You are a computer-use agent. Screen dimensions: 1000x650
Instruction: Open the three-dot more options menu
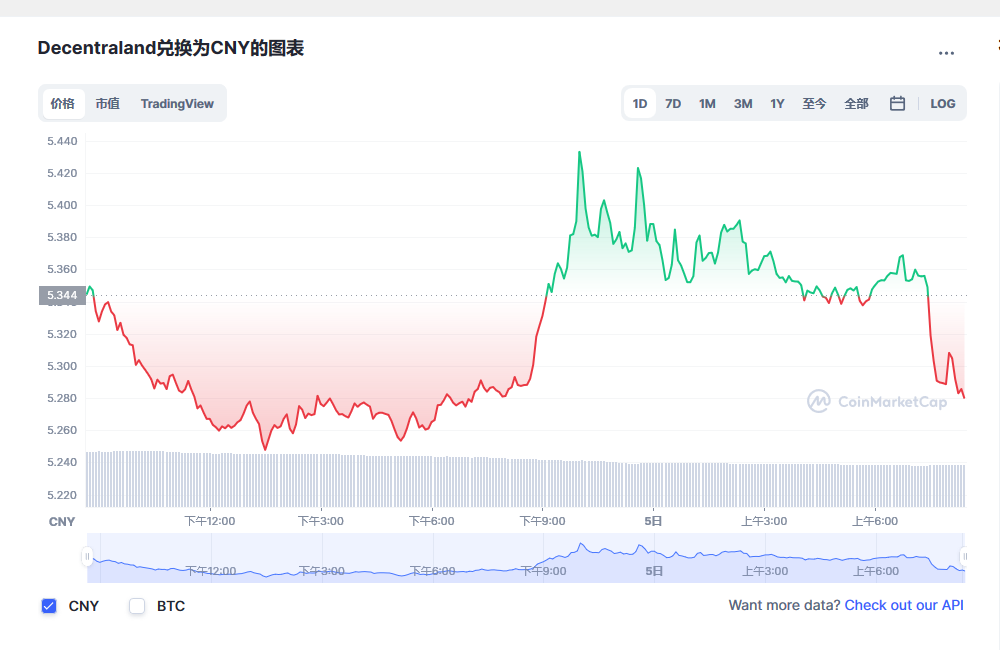click(946, 54)
